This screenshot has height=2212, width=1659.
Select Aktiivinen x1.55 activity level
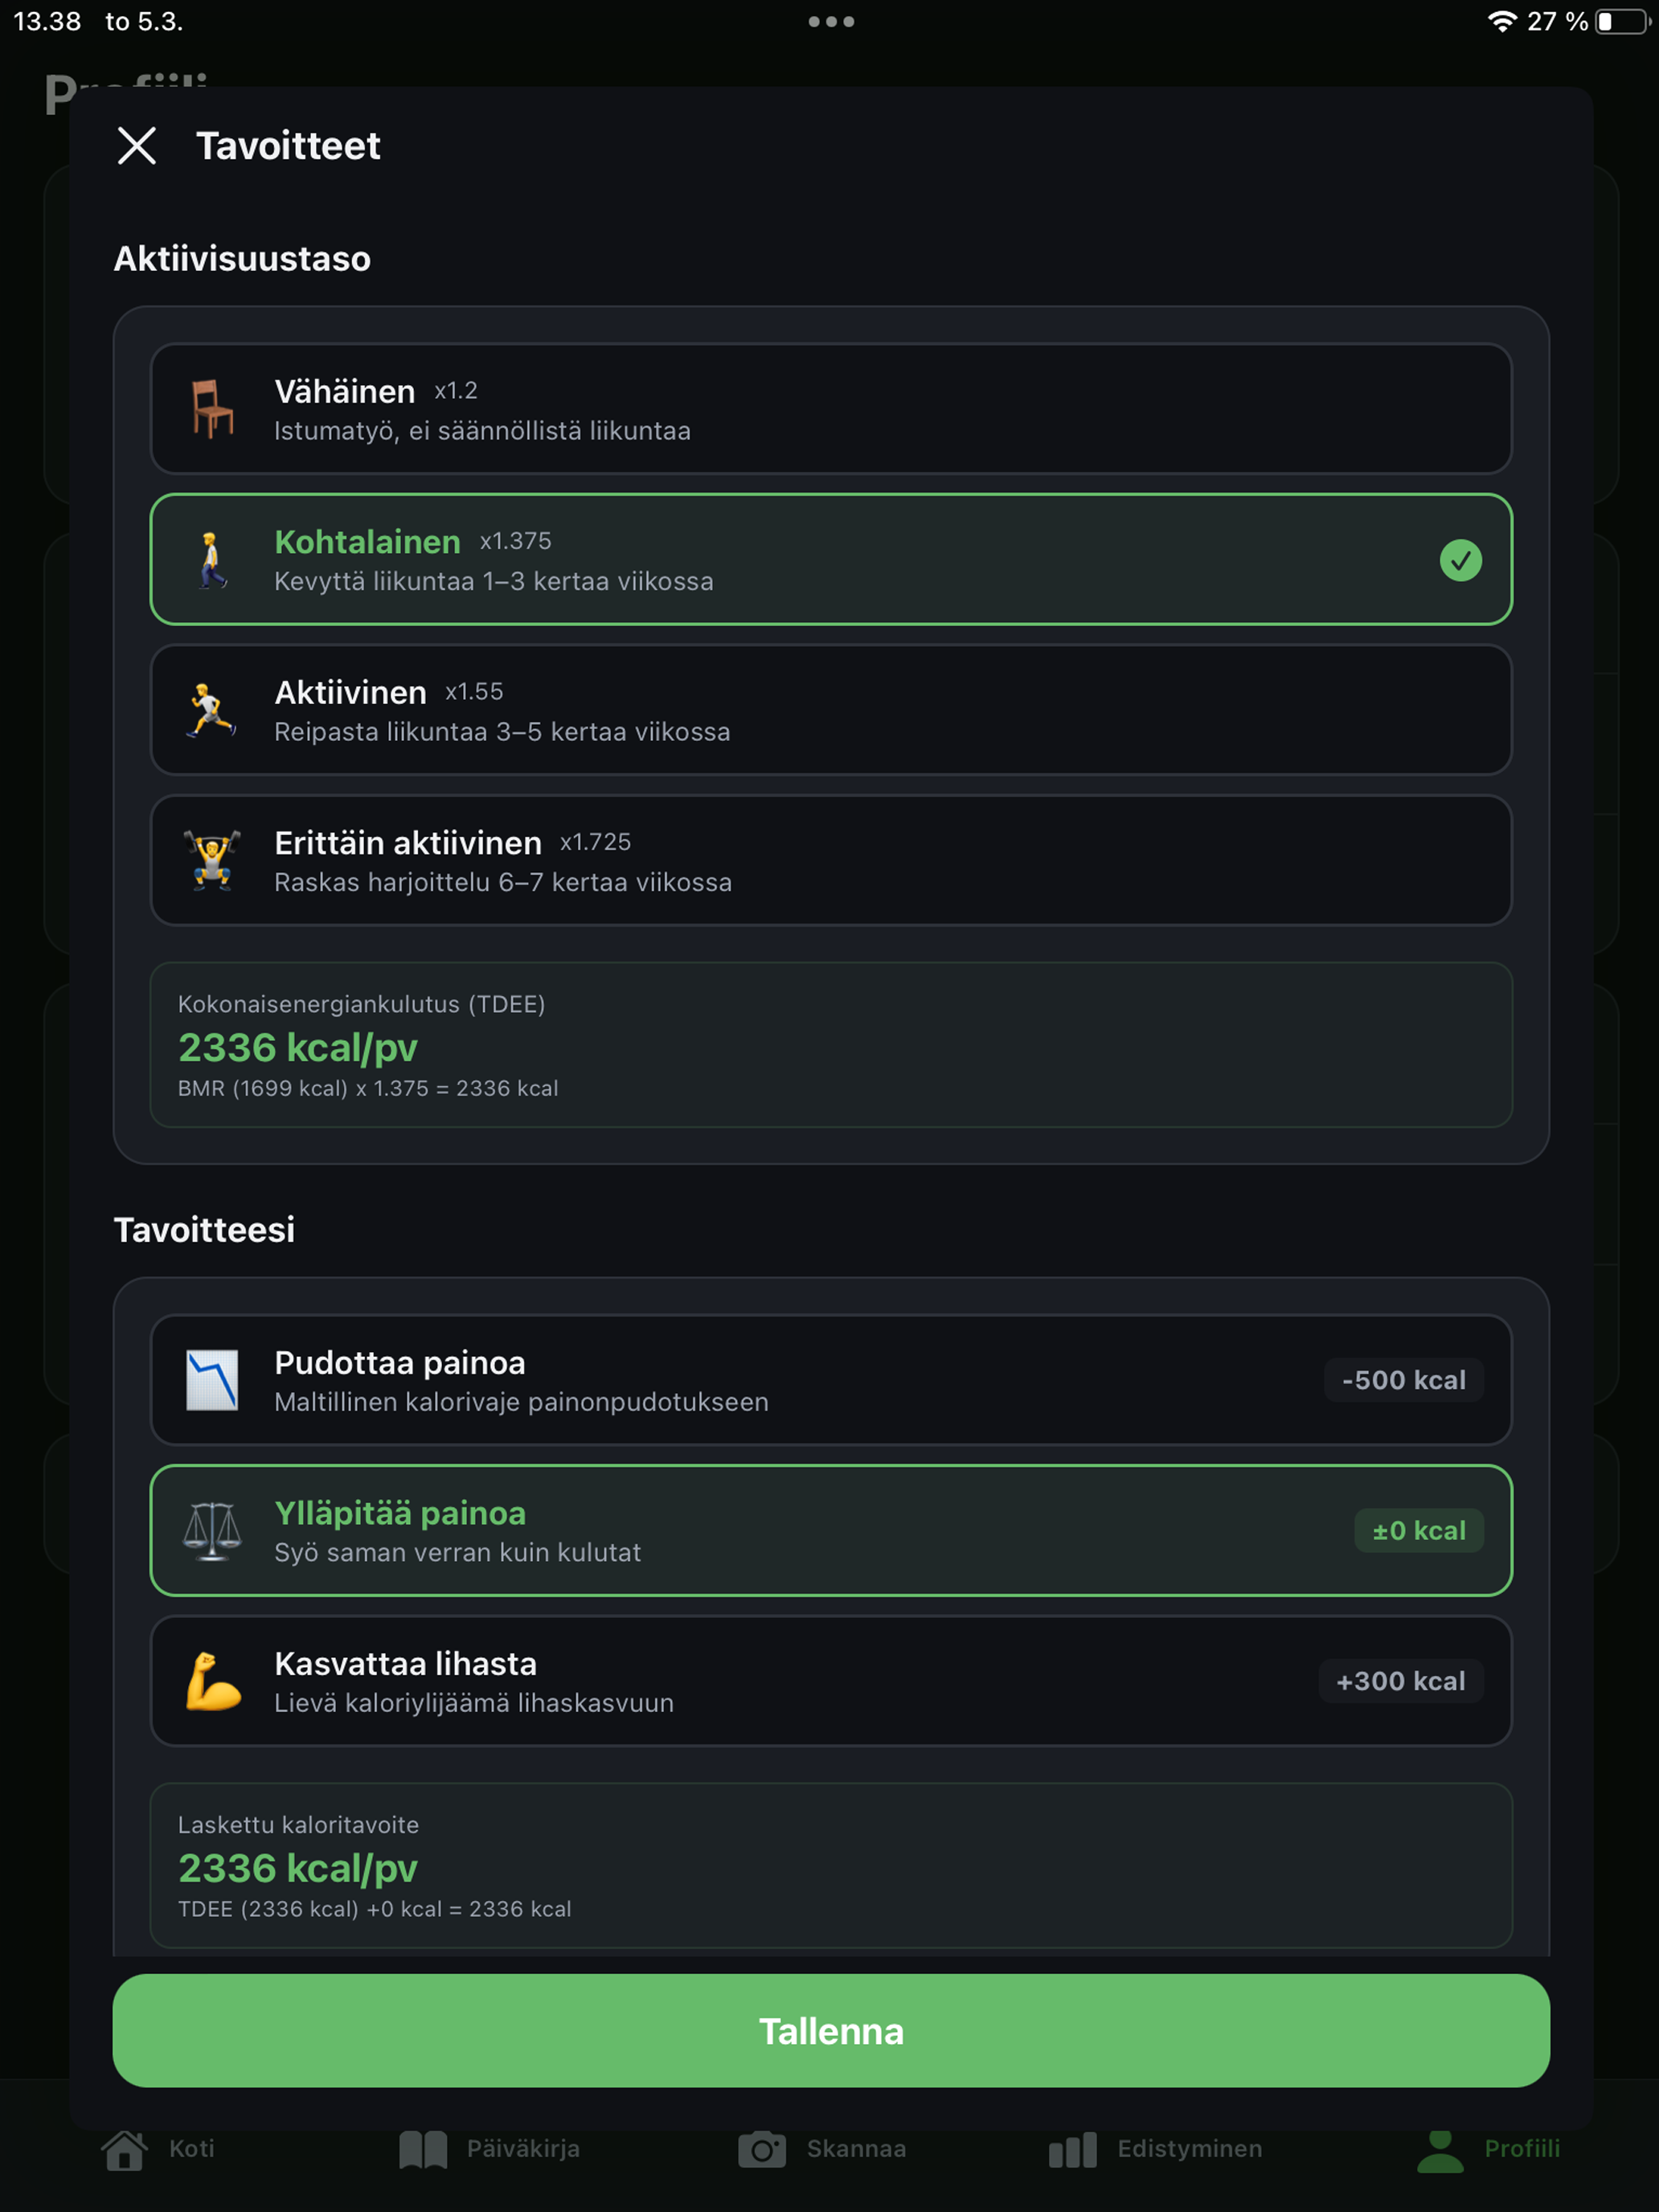pyautogui.click(x=831, y=710)
